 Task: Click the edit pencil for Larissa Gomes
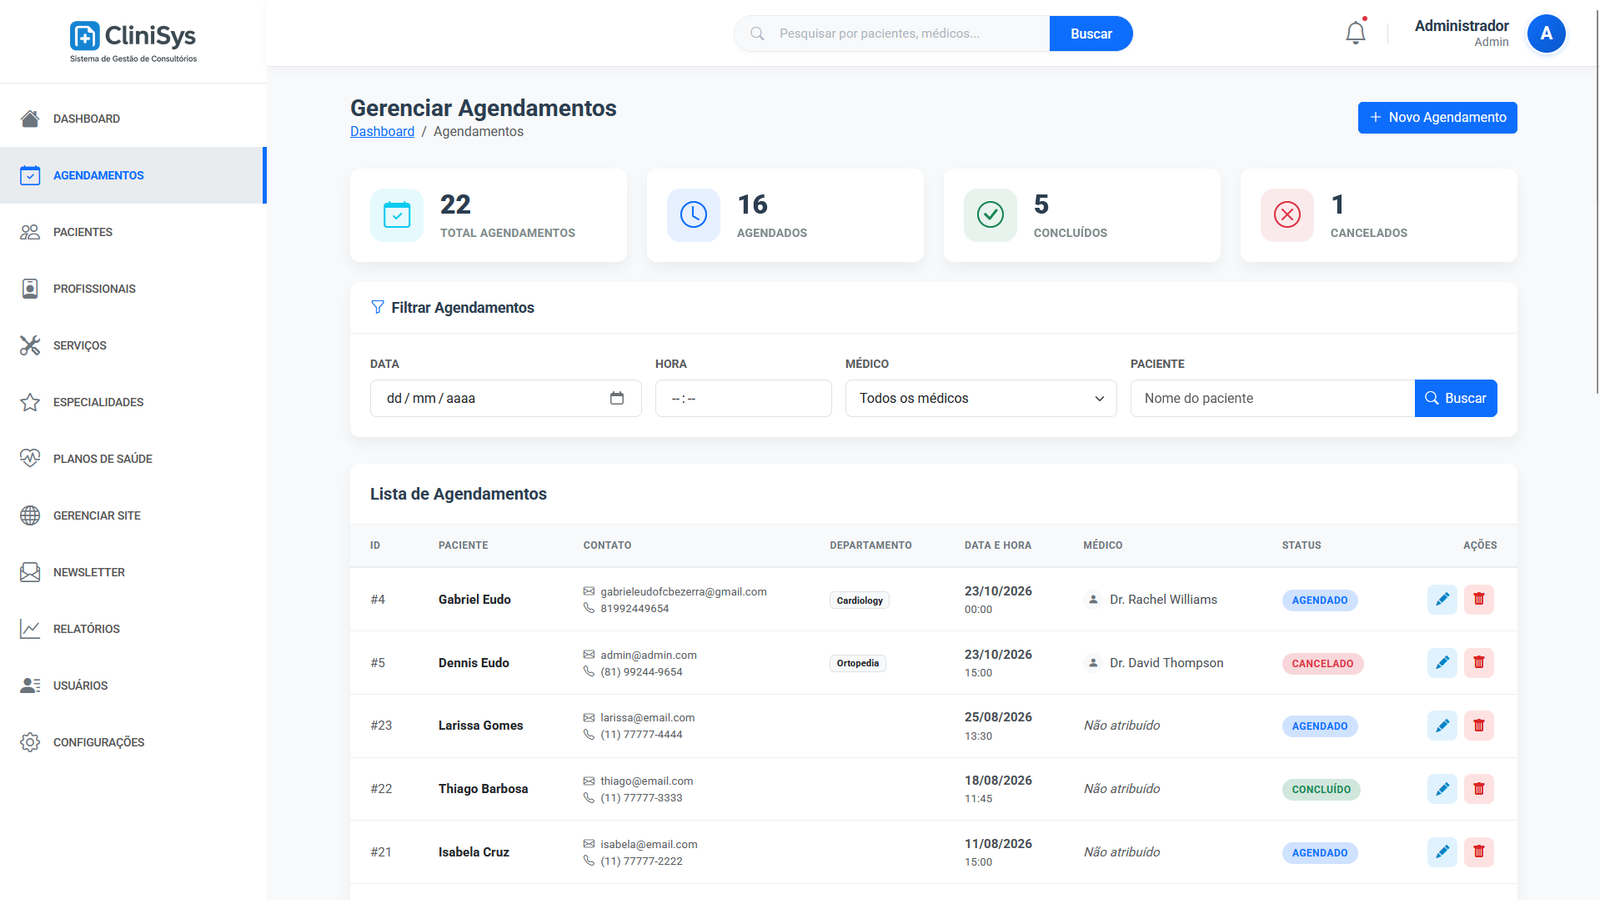(1442, 725)
